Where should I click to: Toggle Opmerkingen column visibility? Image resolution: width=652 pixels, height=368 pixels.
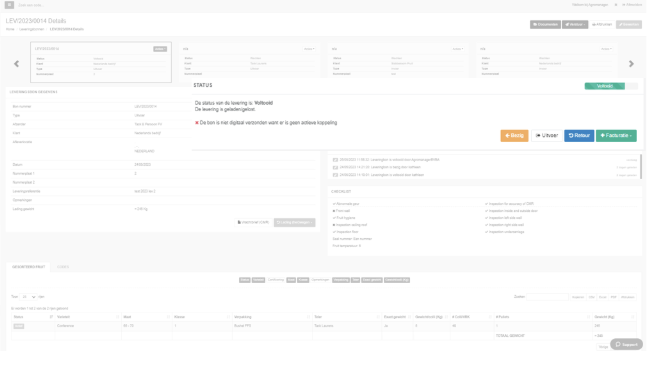coord(320,280)
